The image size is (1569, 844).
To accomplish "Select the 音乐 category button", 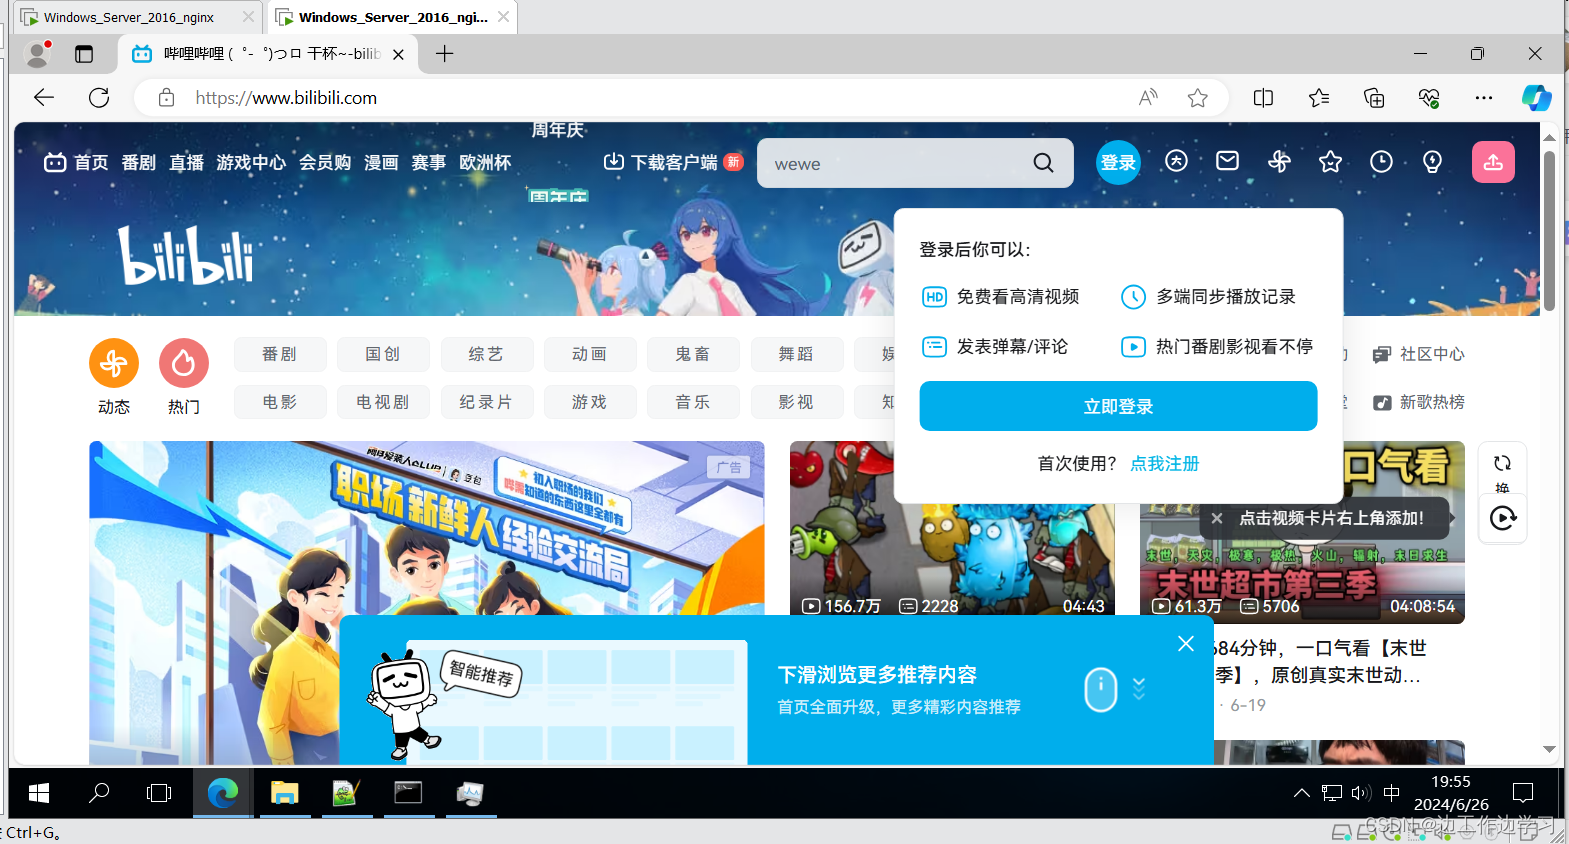I will click(x=693, y=402).
